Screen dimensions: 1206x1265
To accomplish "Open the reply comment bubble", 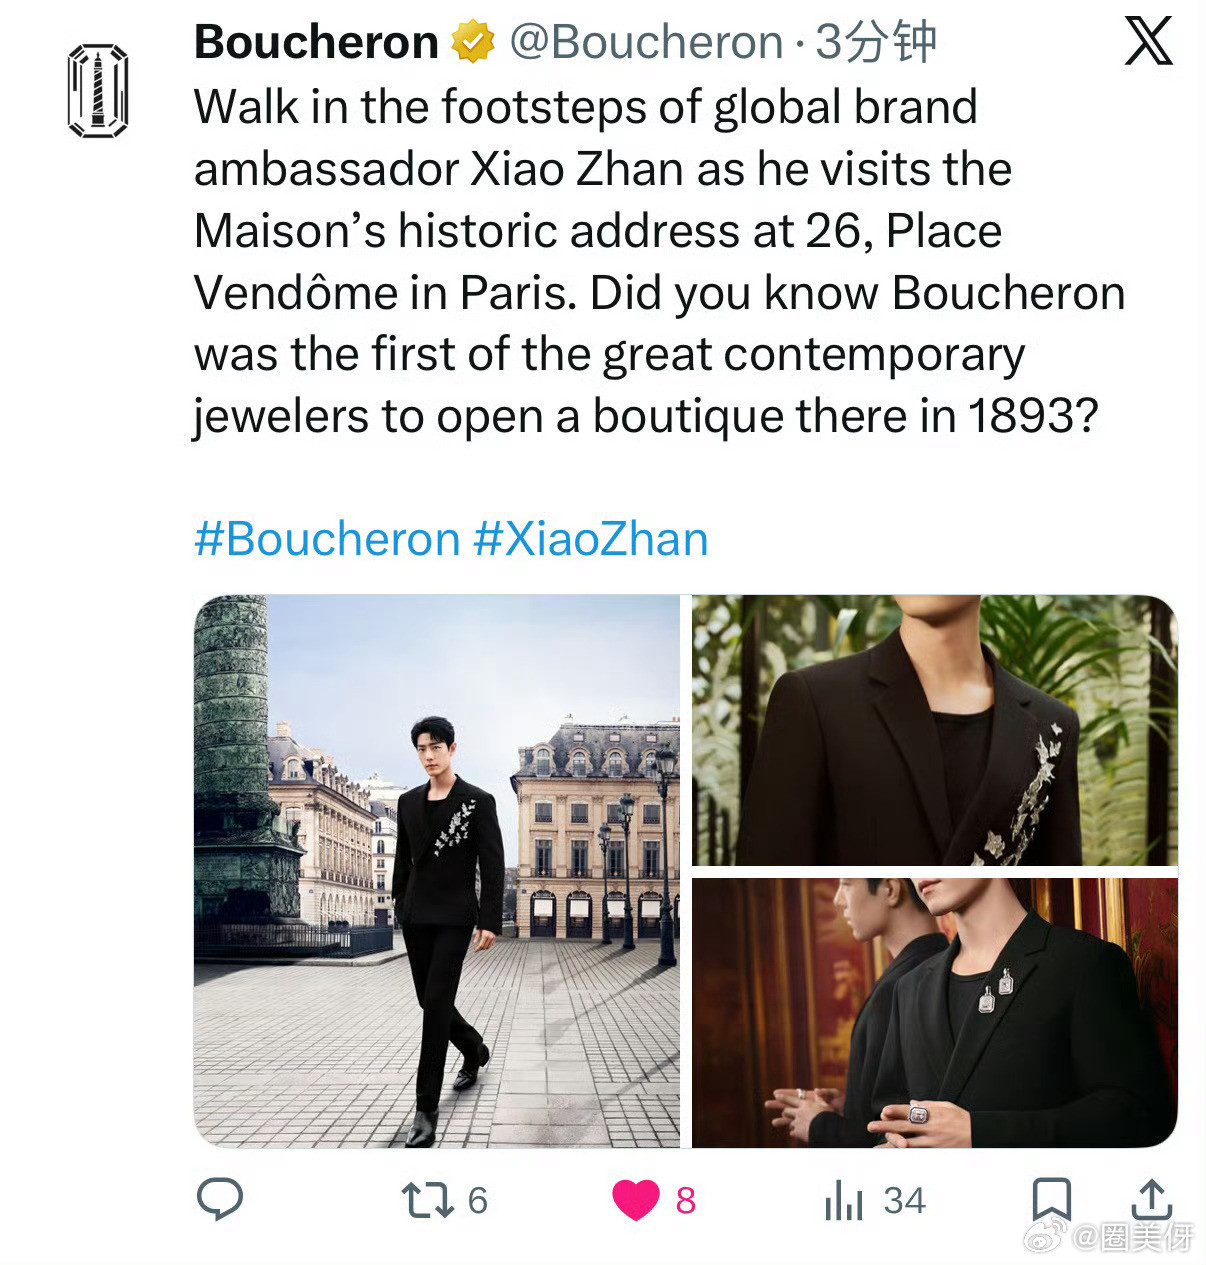I will [x=220, y=1198].
